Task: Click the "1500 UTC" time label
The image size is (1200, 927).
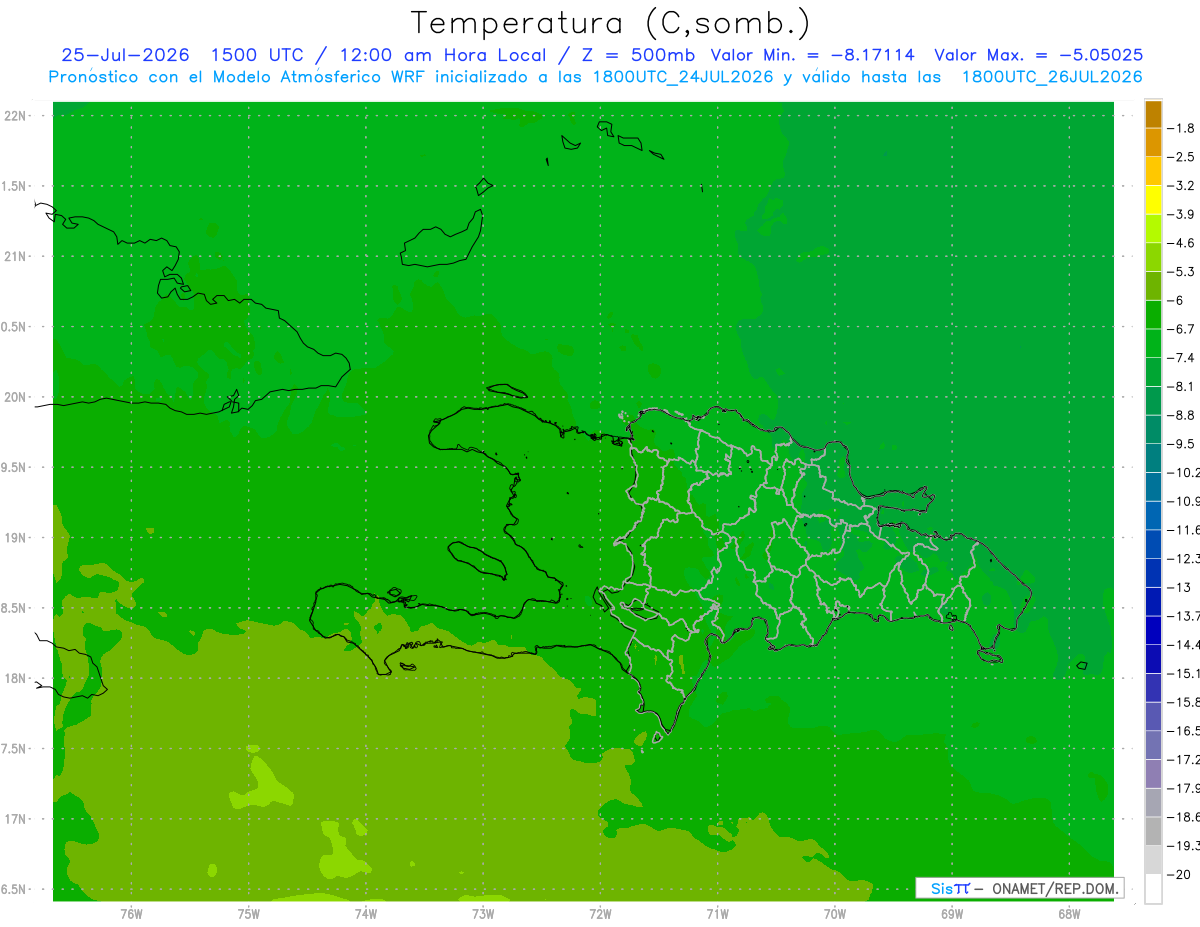Action: [x=256, y=55]
